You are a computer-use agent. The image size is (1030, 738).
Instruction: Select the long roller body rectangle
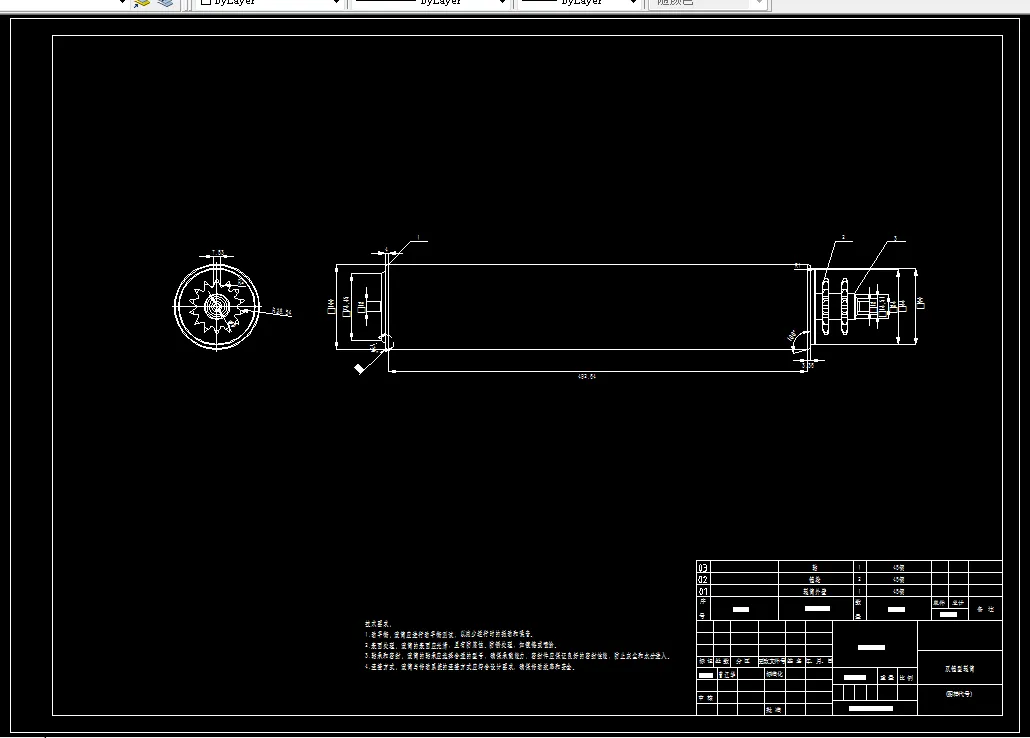click(x=598, y=307)
